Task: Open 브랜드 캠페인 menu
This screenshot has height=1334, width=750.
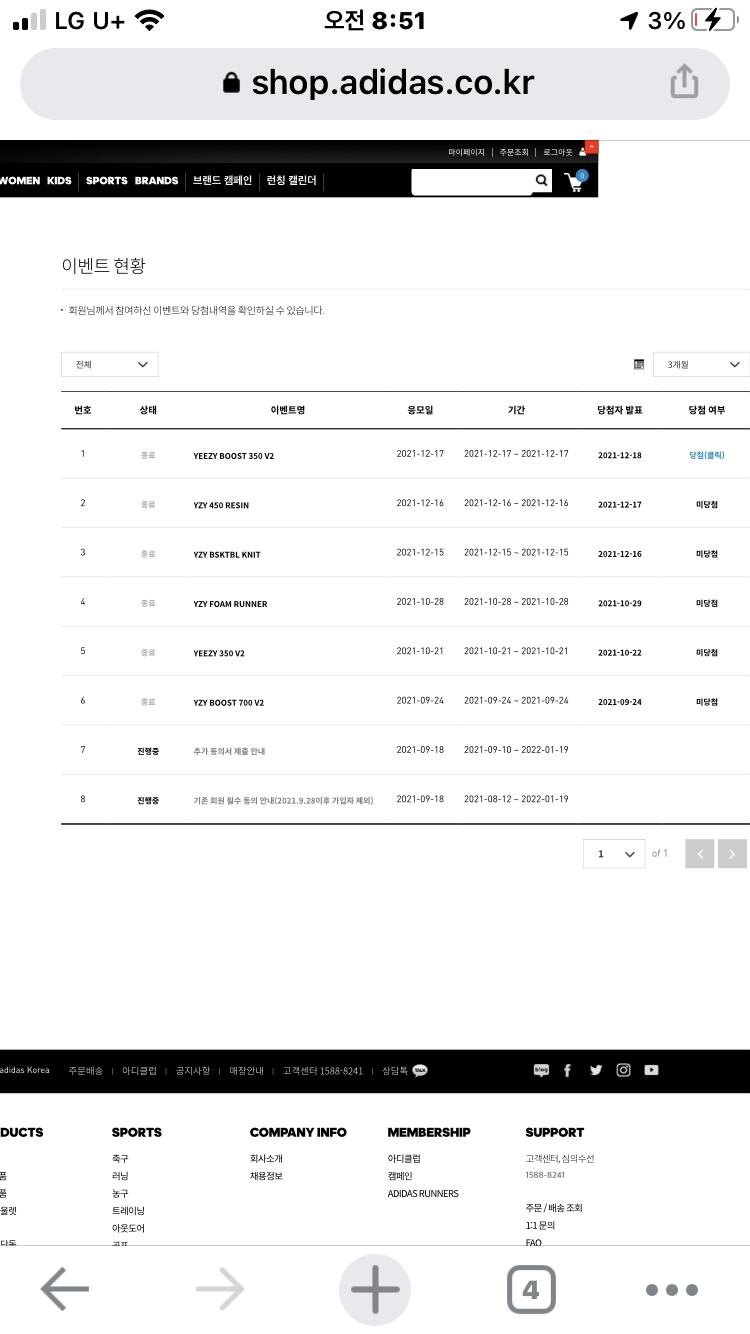Action: pyautogui.click(x=222, y=181)
